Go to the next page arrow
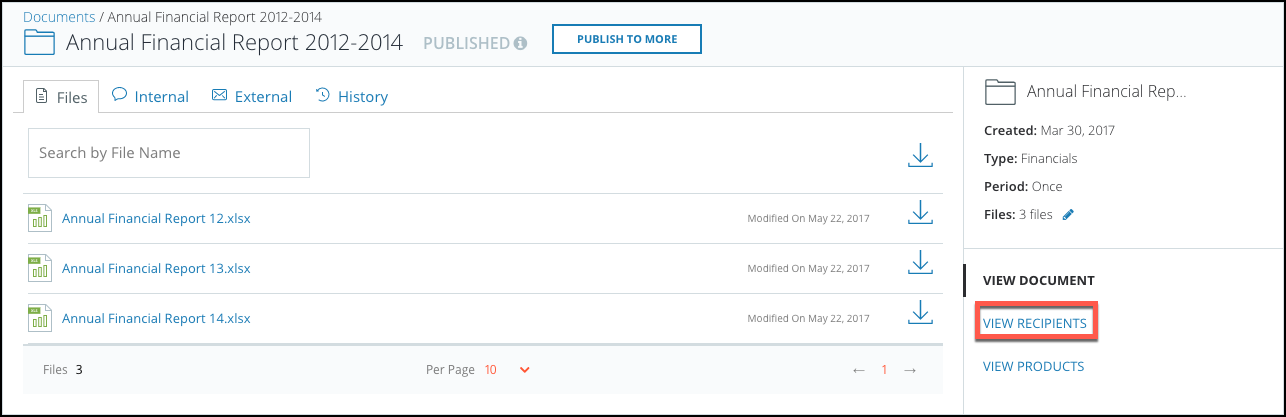Screen dimensions: 1286x417 click(910, 370)
